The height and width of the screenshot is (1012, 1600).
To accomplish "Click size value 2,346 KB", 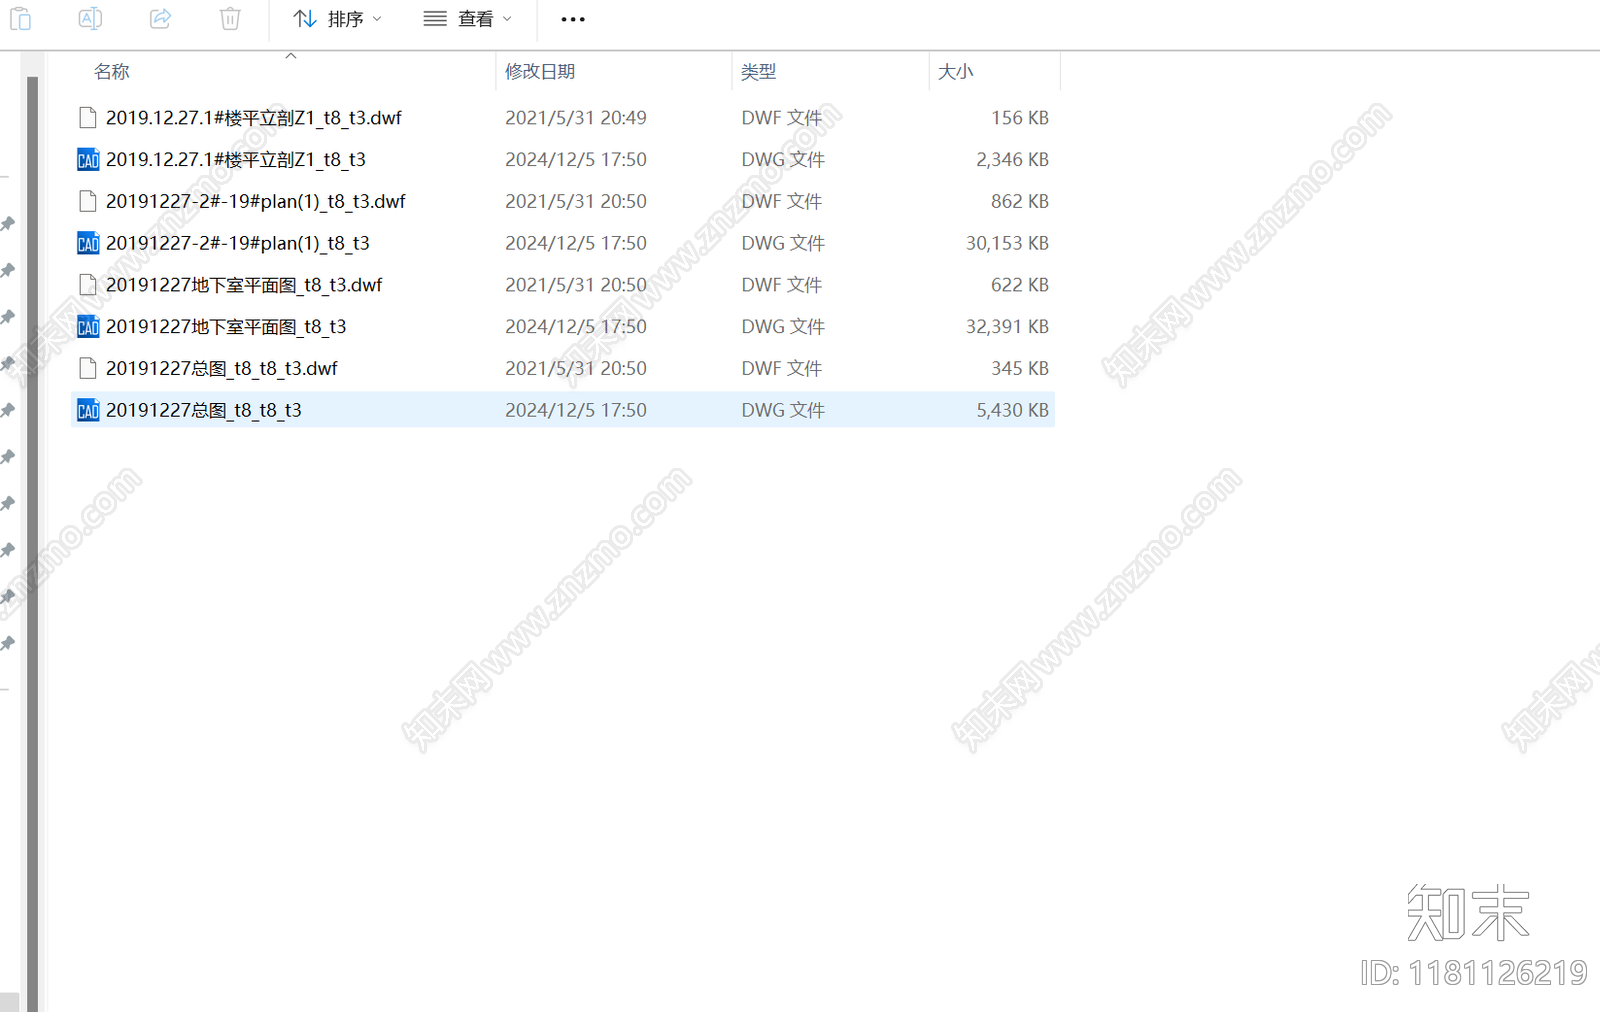I will (x=1013, y=160).
